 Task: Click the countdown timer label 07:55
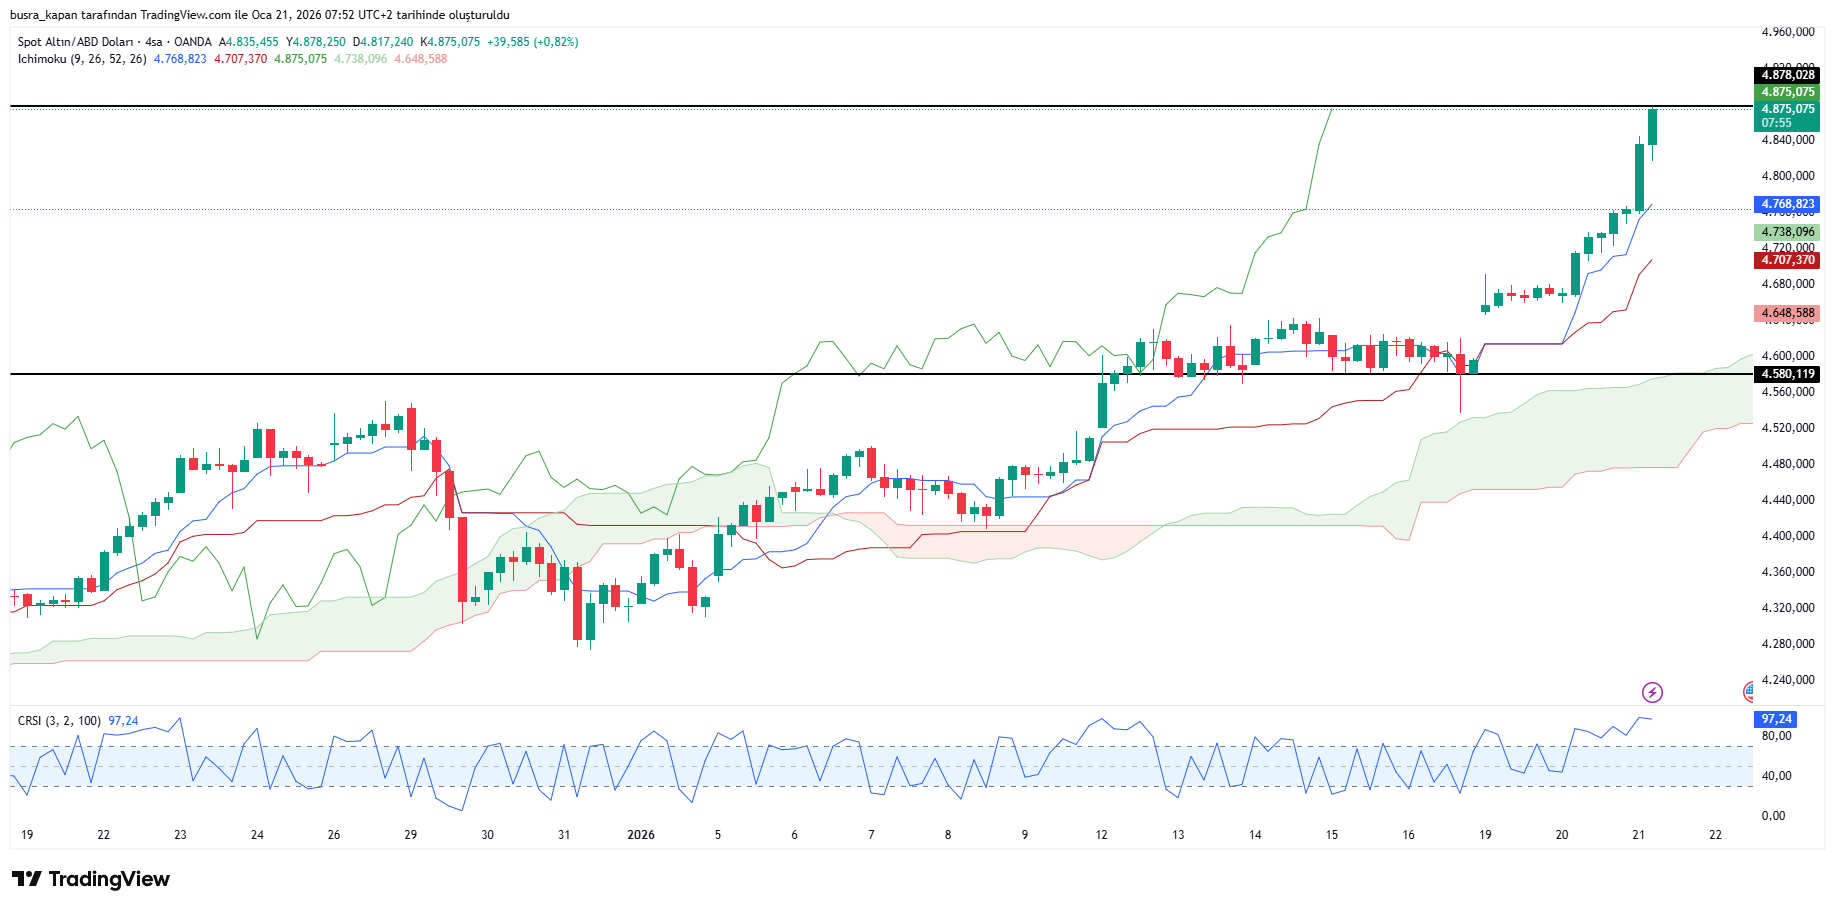pos(1776,123)
